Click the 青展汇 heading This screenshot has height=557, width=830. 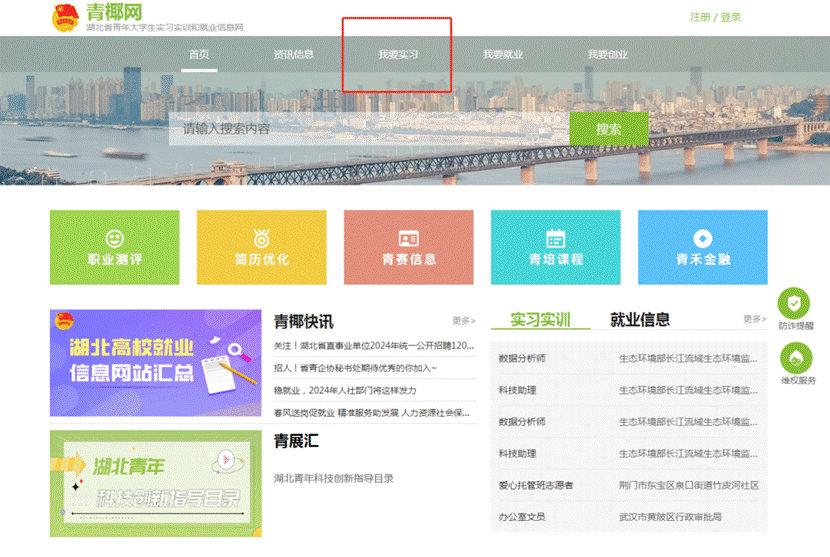pyautogui.click(x=296, y=441)
